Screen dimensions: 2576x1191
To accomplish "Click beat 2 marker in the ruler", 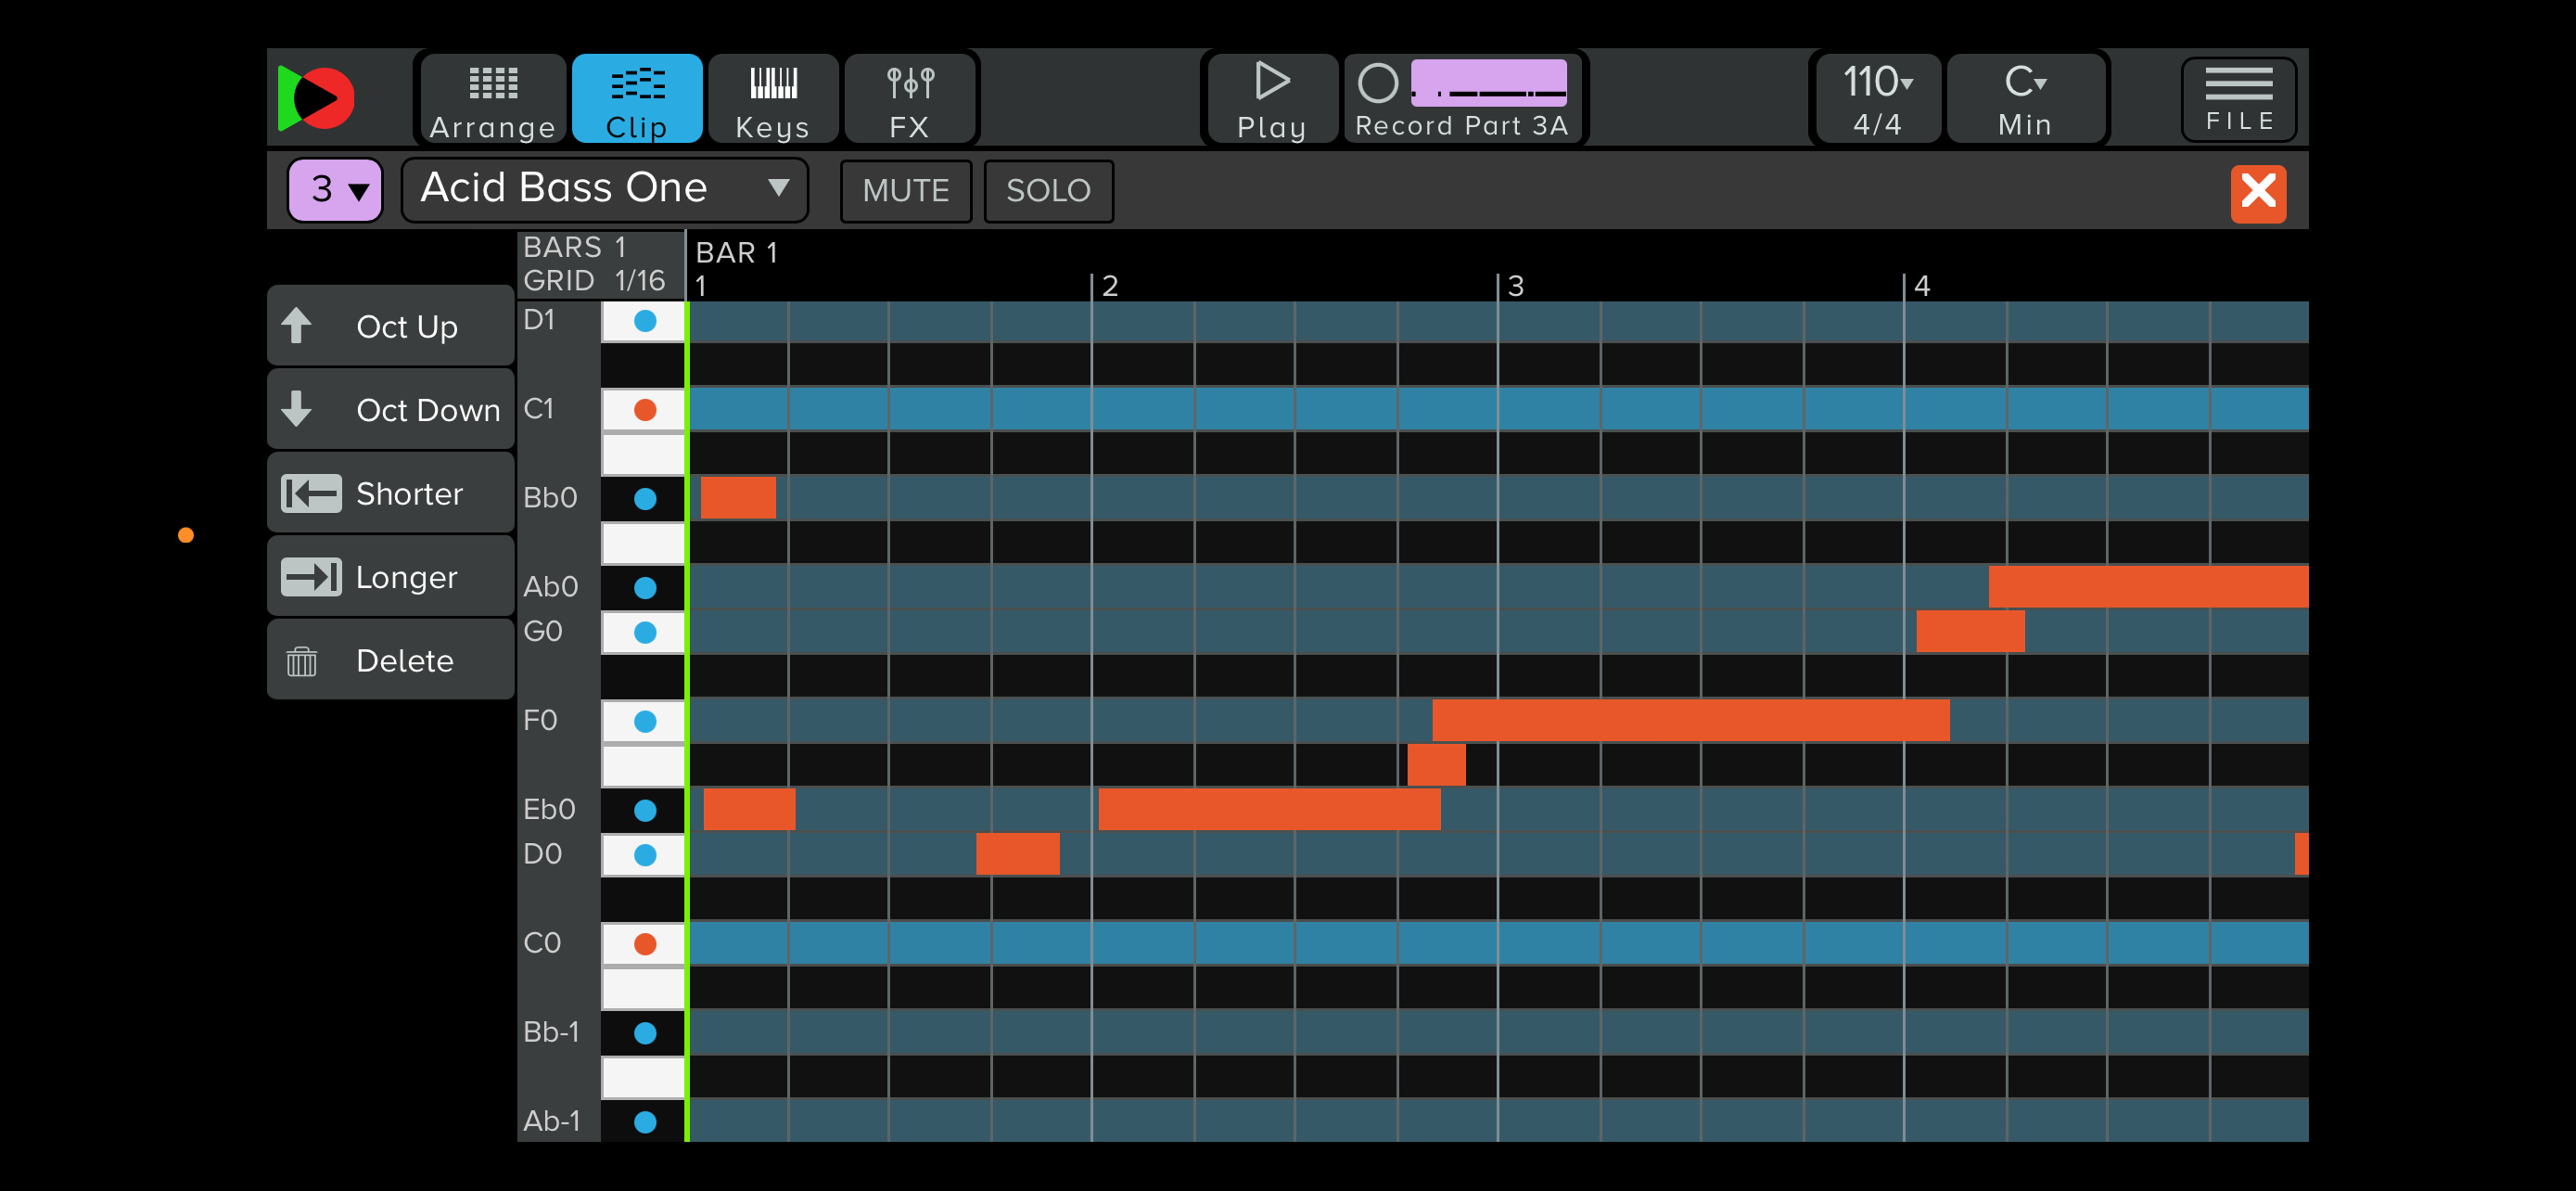I will tap(1109, 286).
